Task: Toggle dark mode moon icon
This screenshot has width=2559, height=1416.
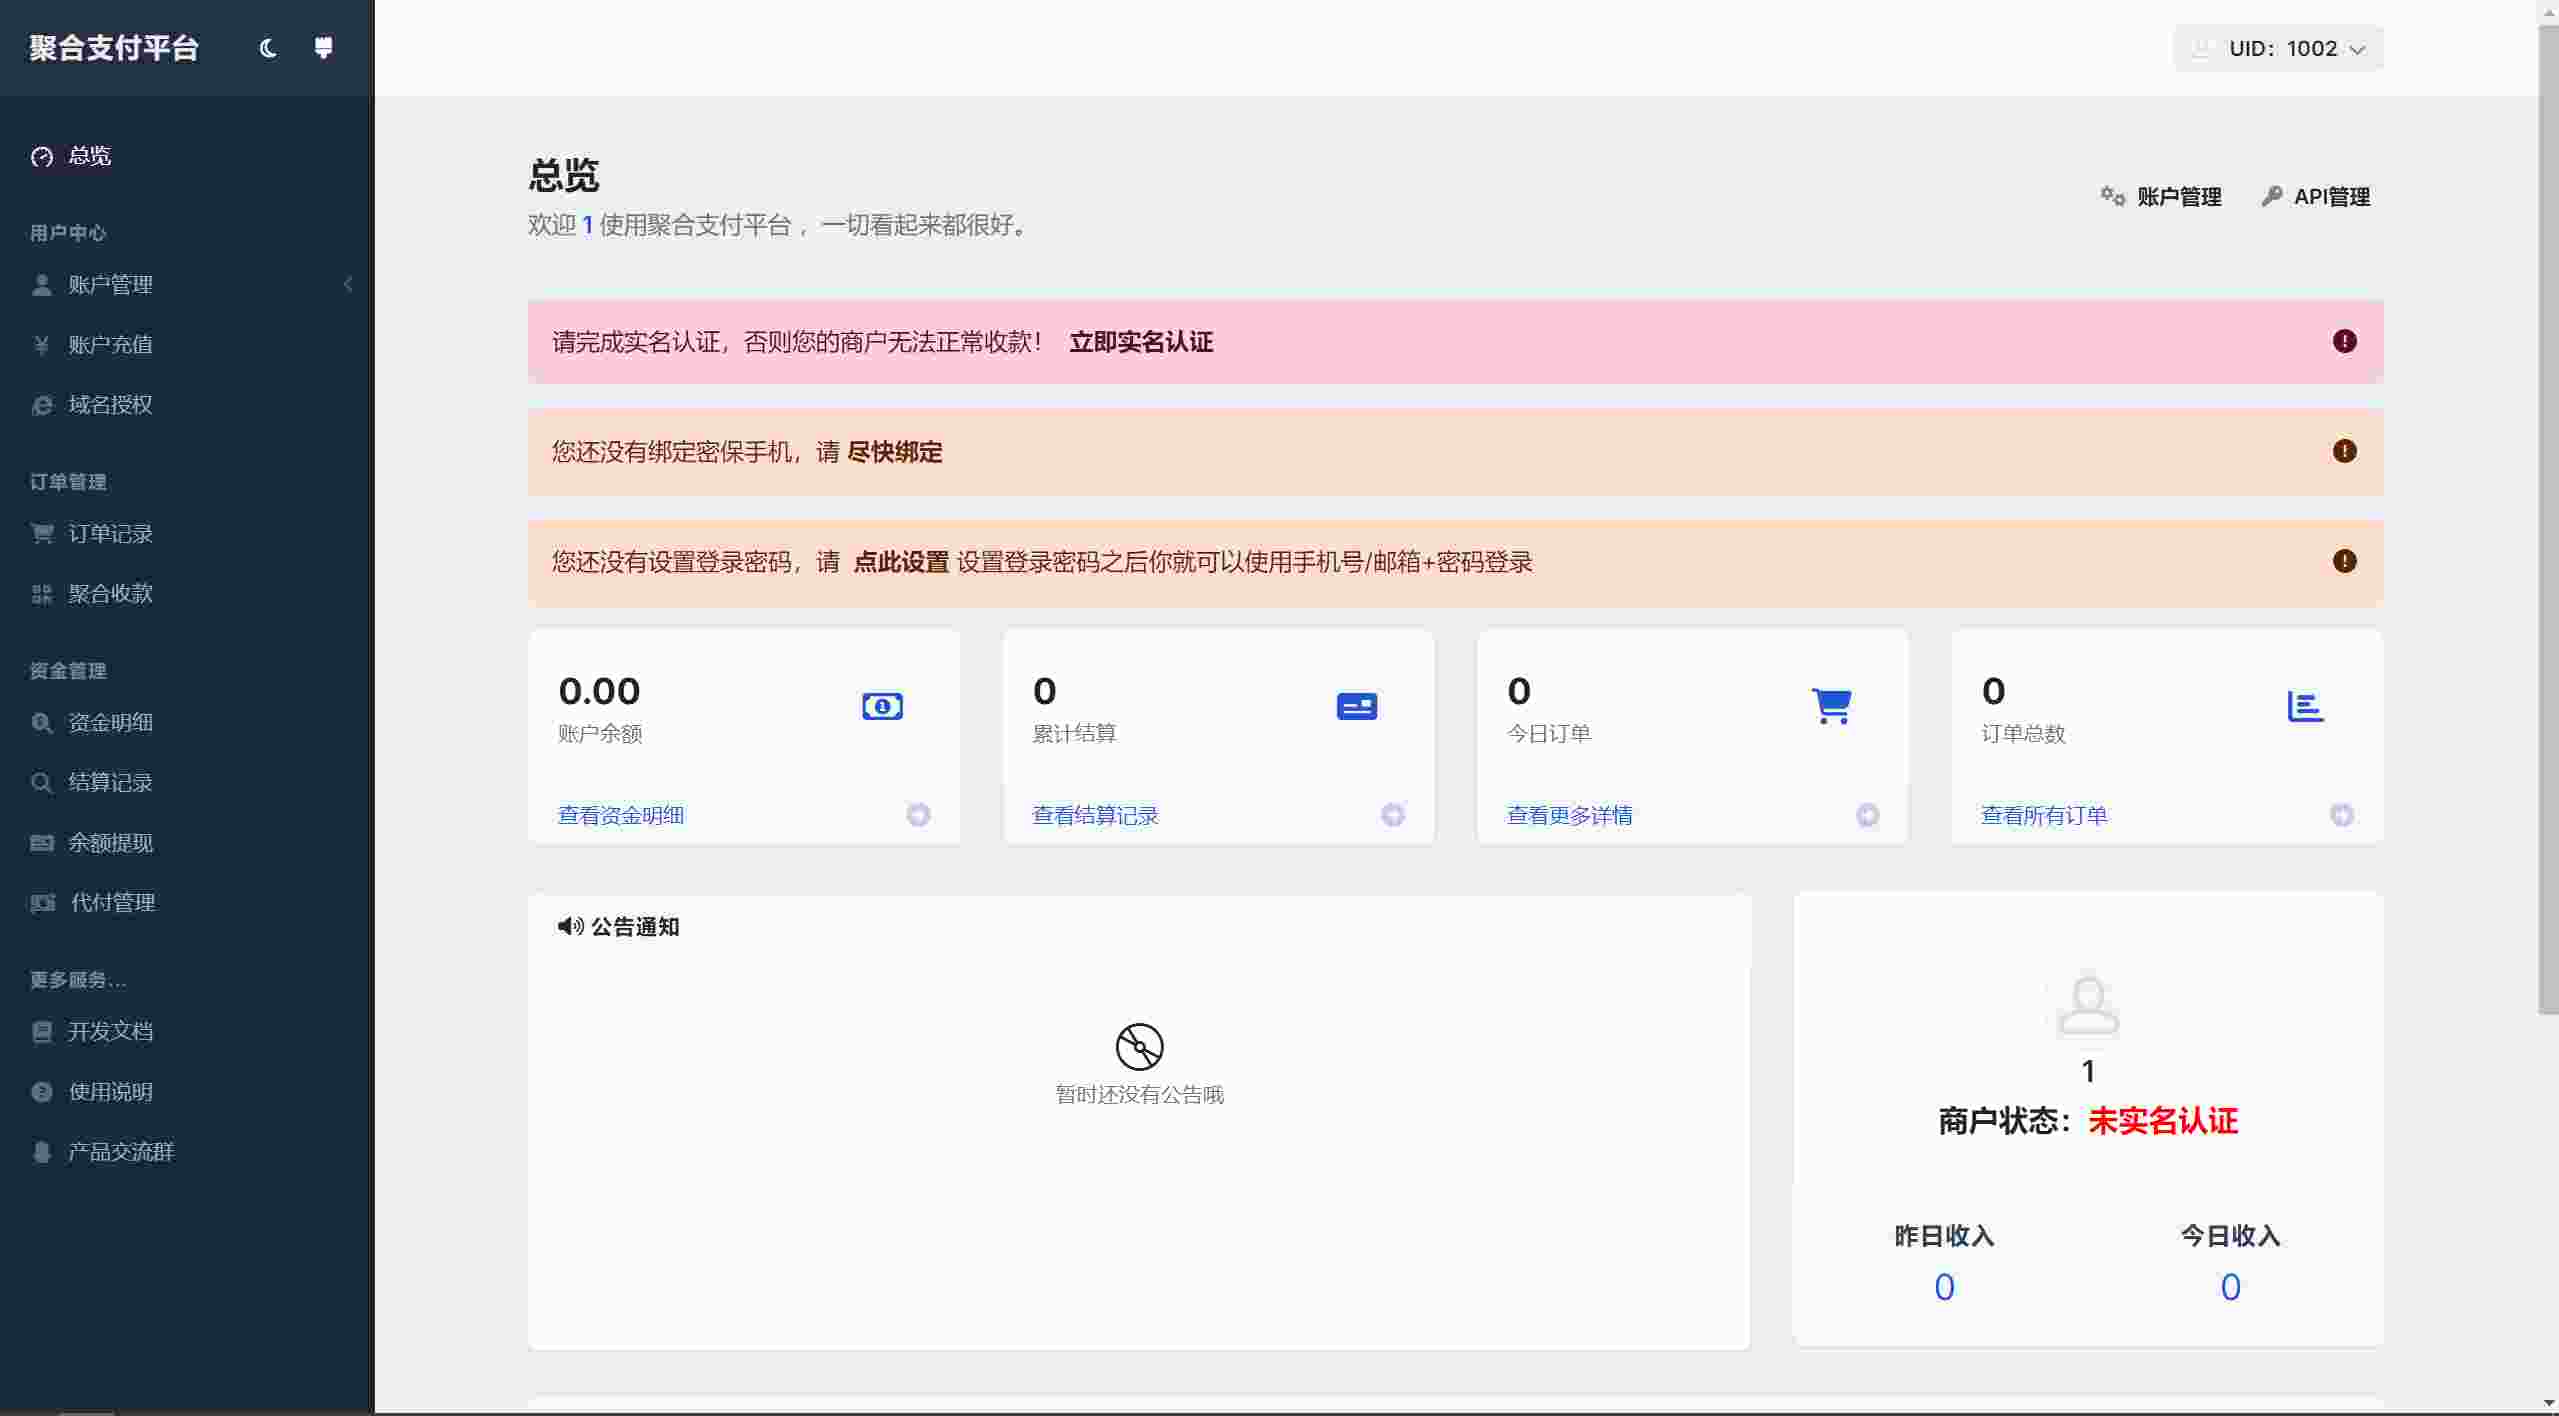Action: [267, 48]
